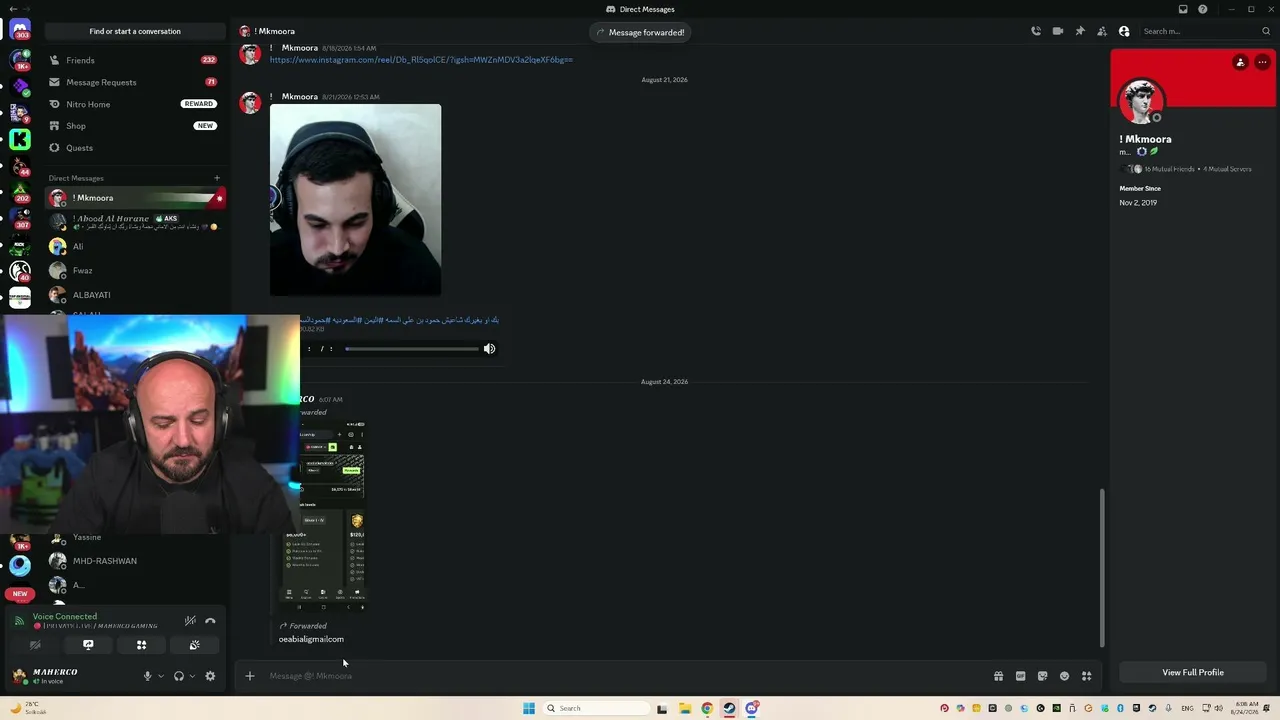Screen dimensions: 1280x720
Task: Open the Quests page
Action: click(135, 148)
